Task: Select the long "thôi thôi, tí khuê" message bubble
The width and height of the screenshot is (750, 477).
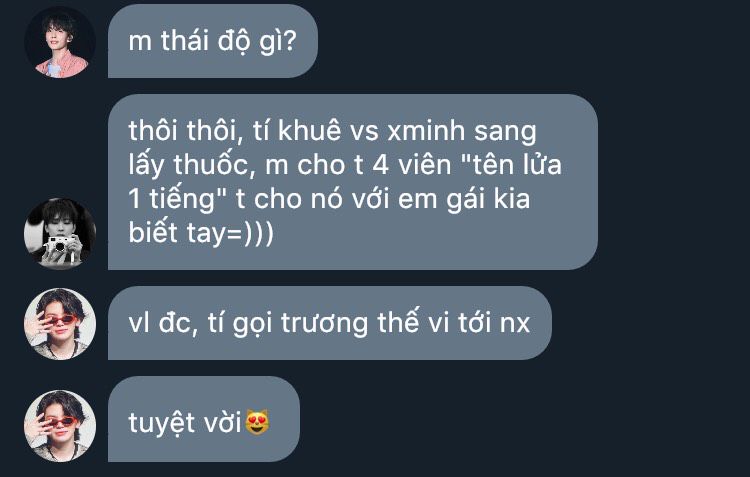Action: tap(353, 182)
